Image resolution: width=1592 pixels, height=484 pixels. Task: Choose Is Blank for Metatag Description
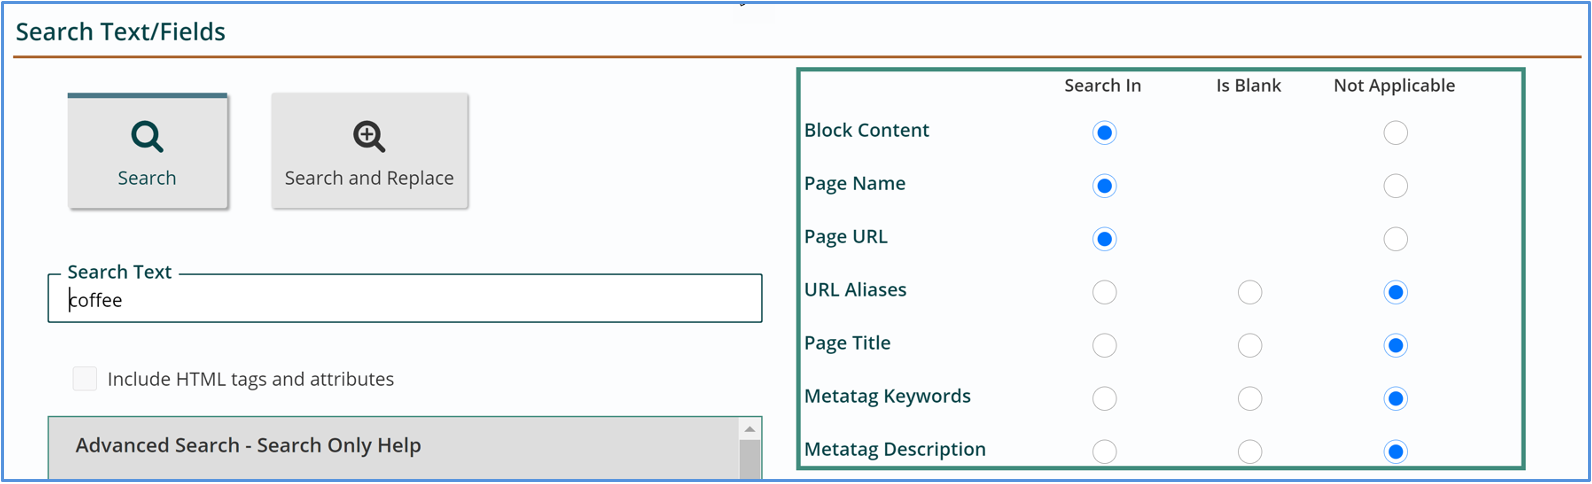coord(1249,451)
